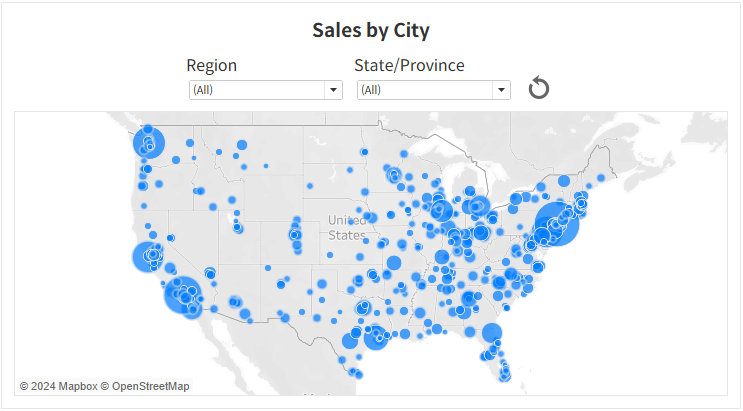743x411 pixels.
Task: Select the Denver bubble cluster in Colorado
Action: [295, 235]
